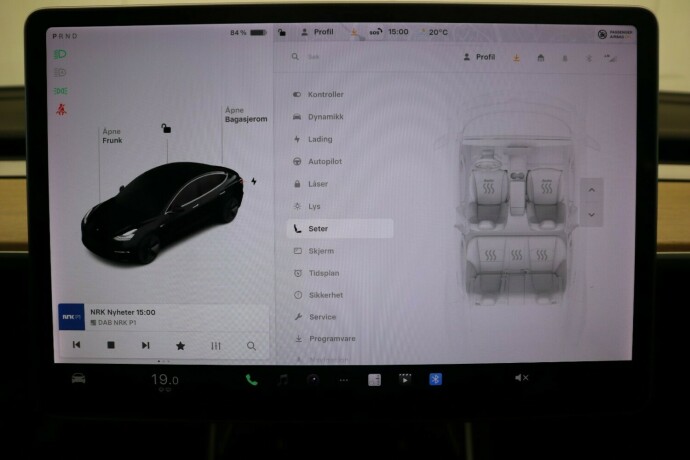Toggle the front left seat heater

489,188
